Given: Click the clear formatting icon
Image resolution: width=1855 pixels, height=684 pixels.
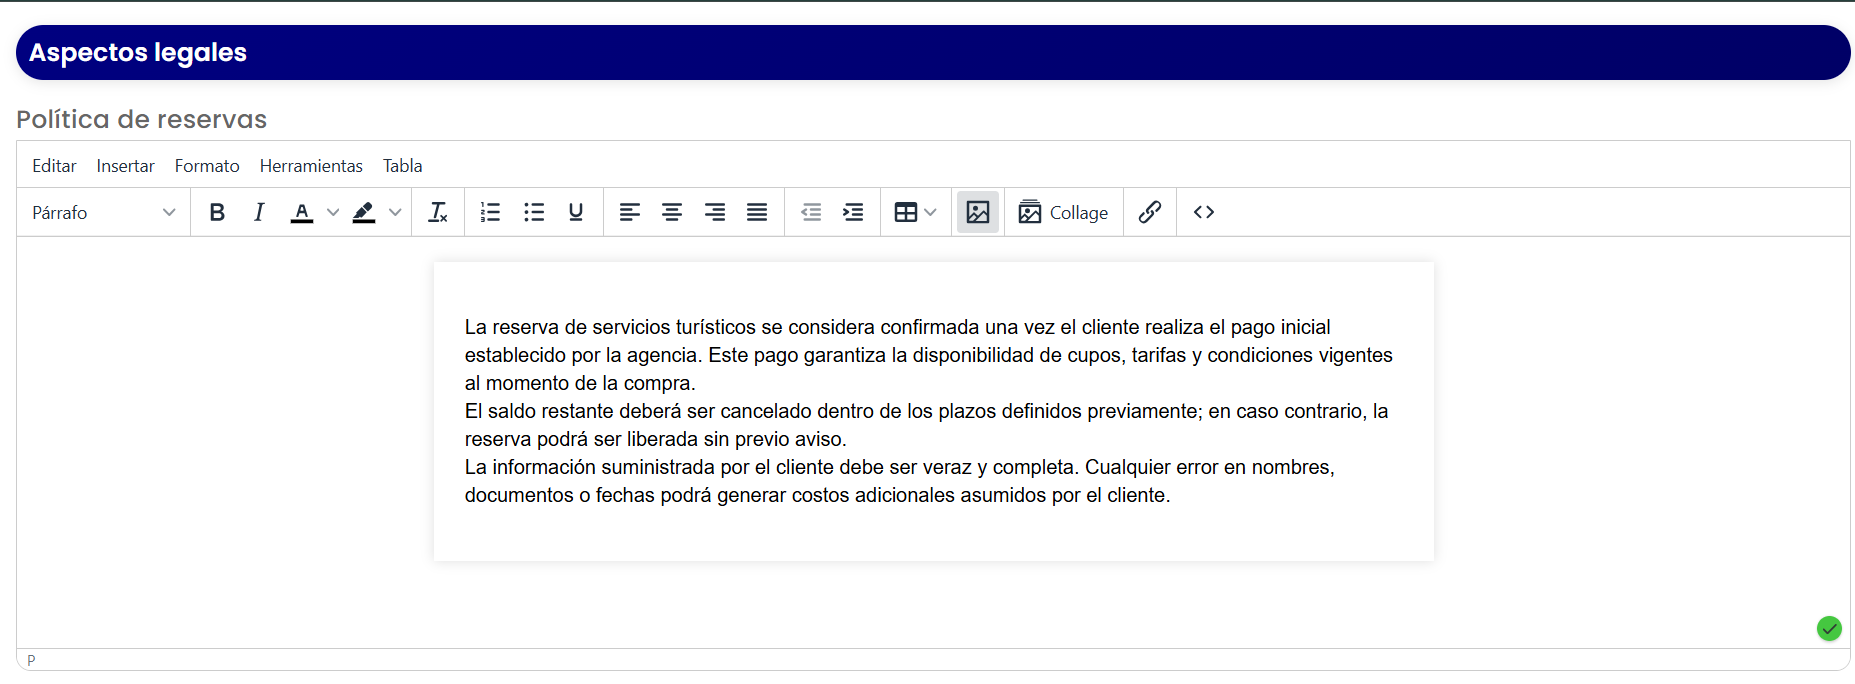Looking at the screenshot, I should (438, 212).
